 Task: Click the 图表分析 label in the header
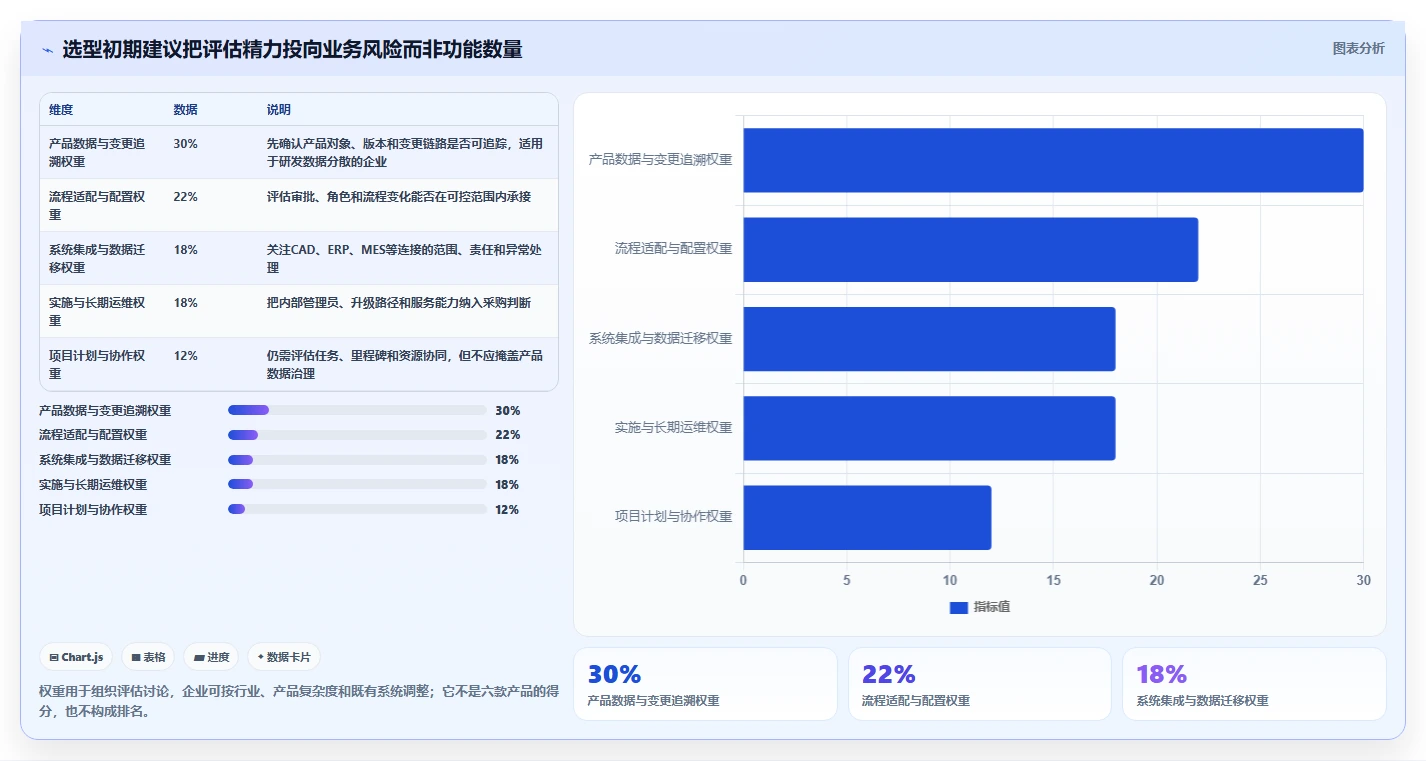1359,48
